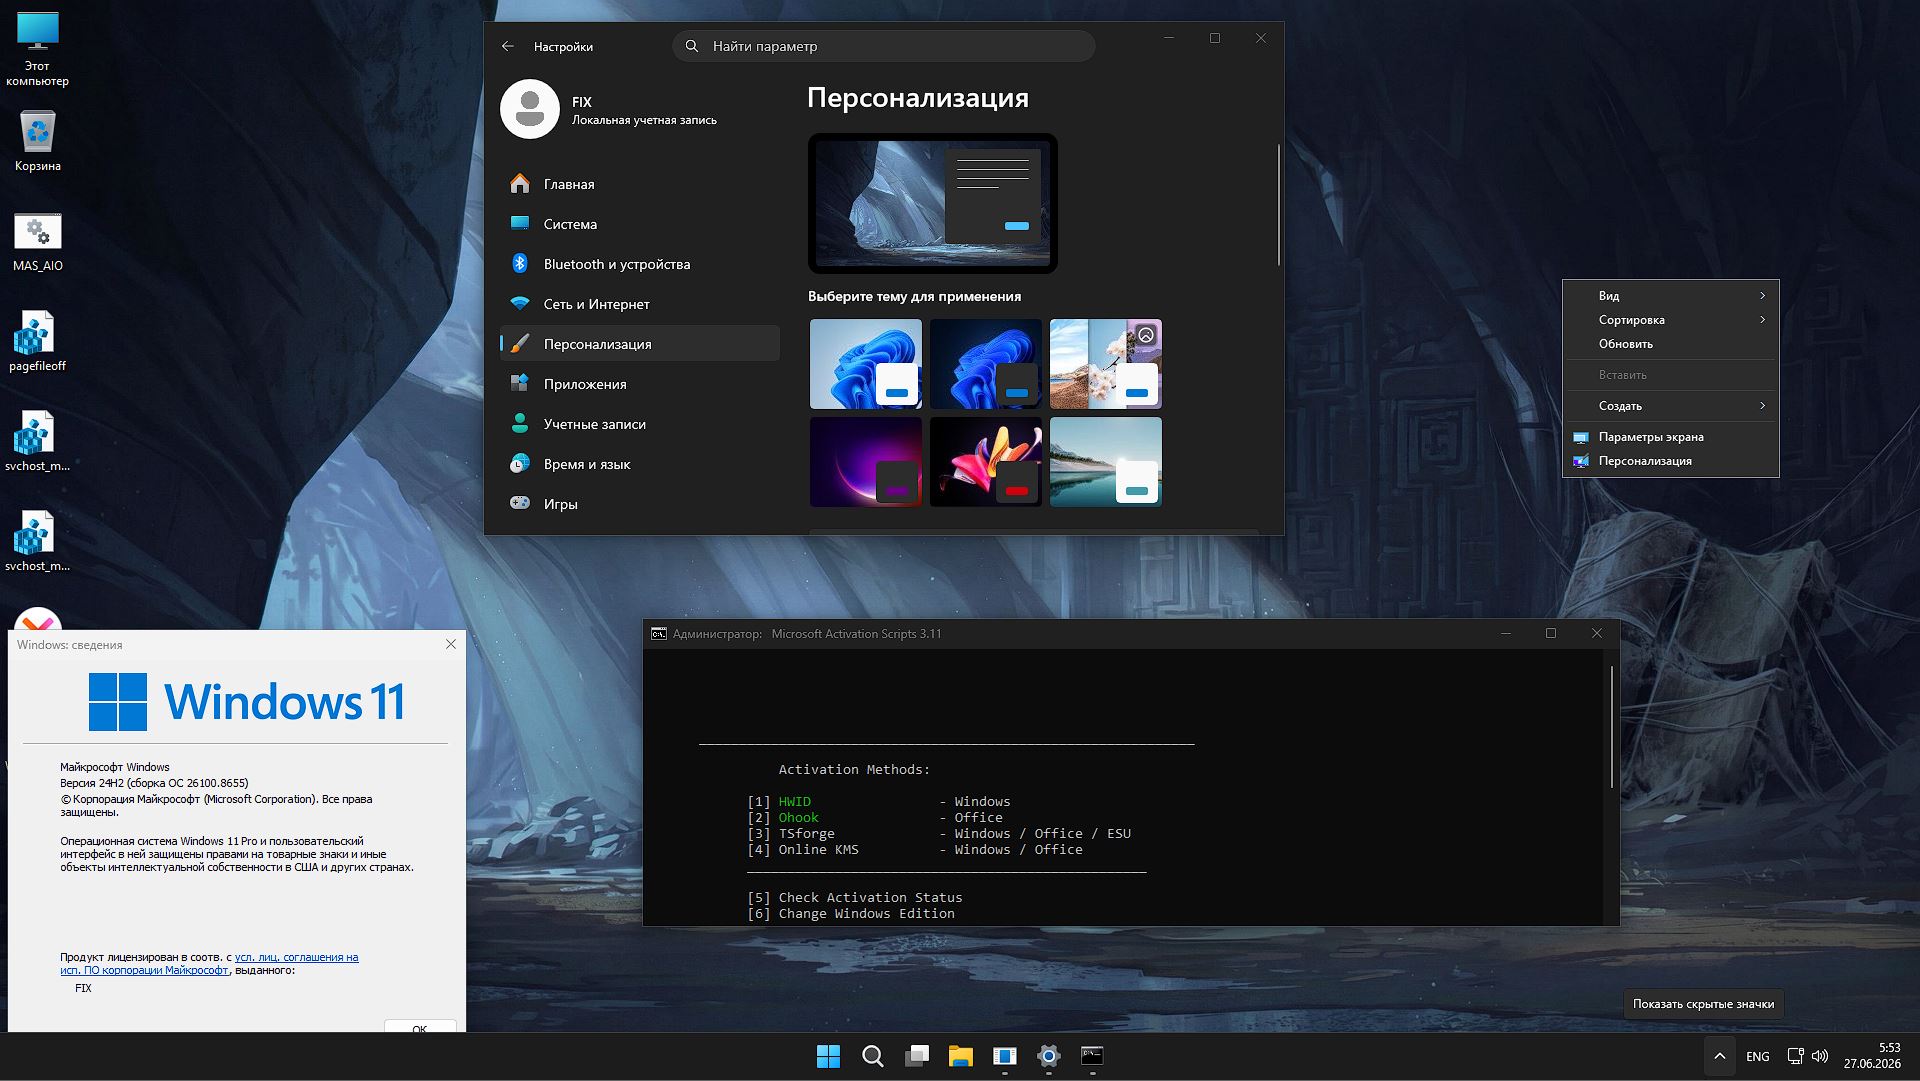Choose Параметры экрана in the context menu
Viewport: 1920px width, 1081px height.
pyautogui.click(x=1671, y=437)
